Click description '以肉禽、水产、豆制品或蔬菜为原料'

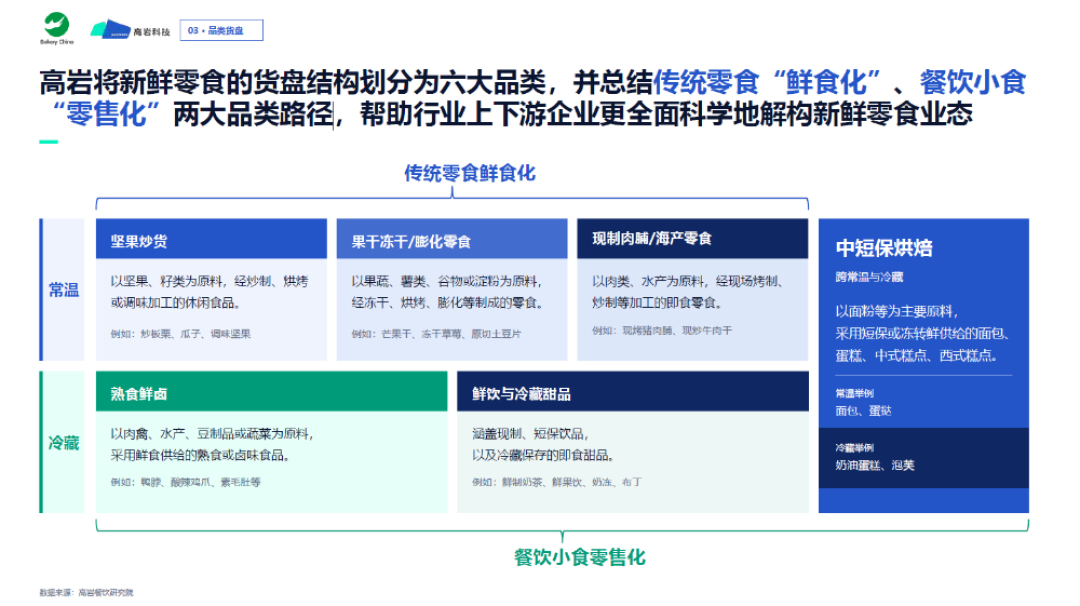[211, 434]
